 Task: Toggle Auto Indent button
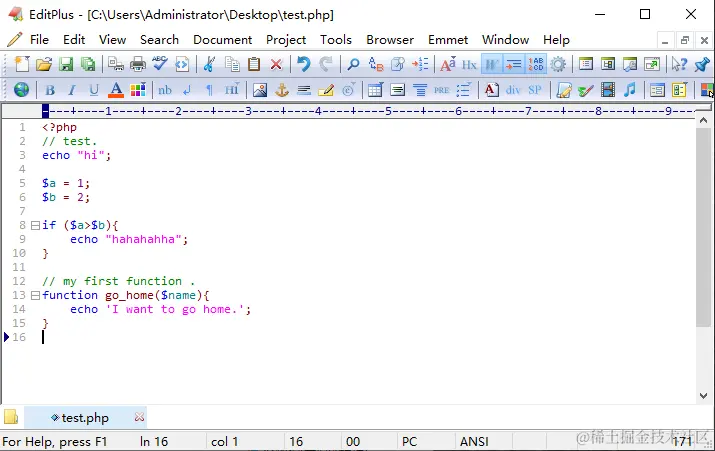pos(513,64)
